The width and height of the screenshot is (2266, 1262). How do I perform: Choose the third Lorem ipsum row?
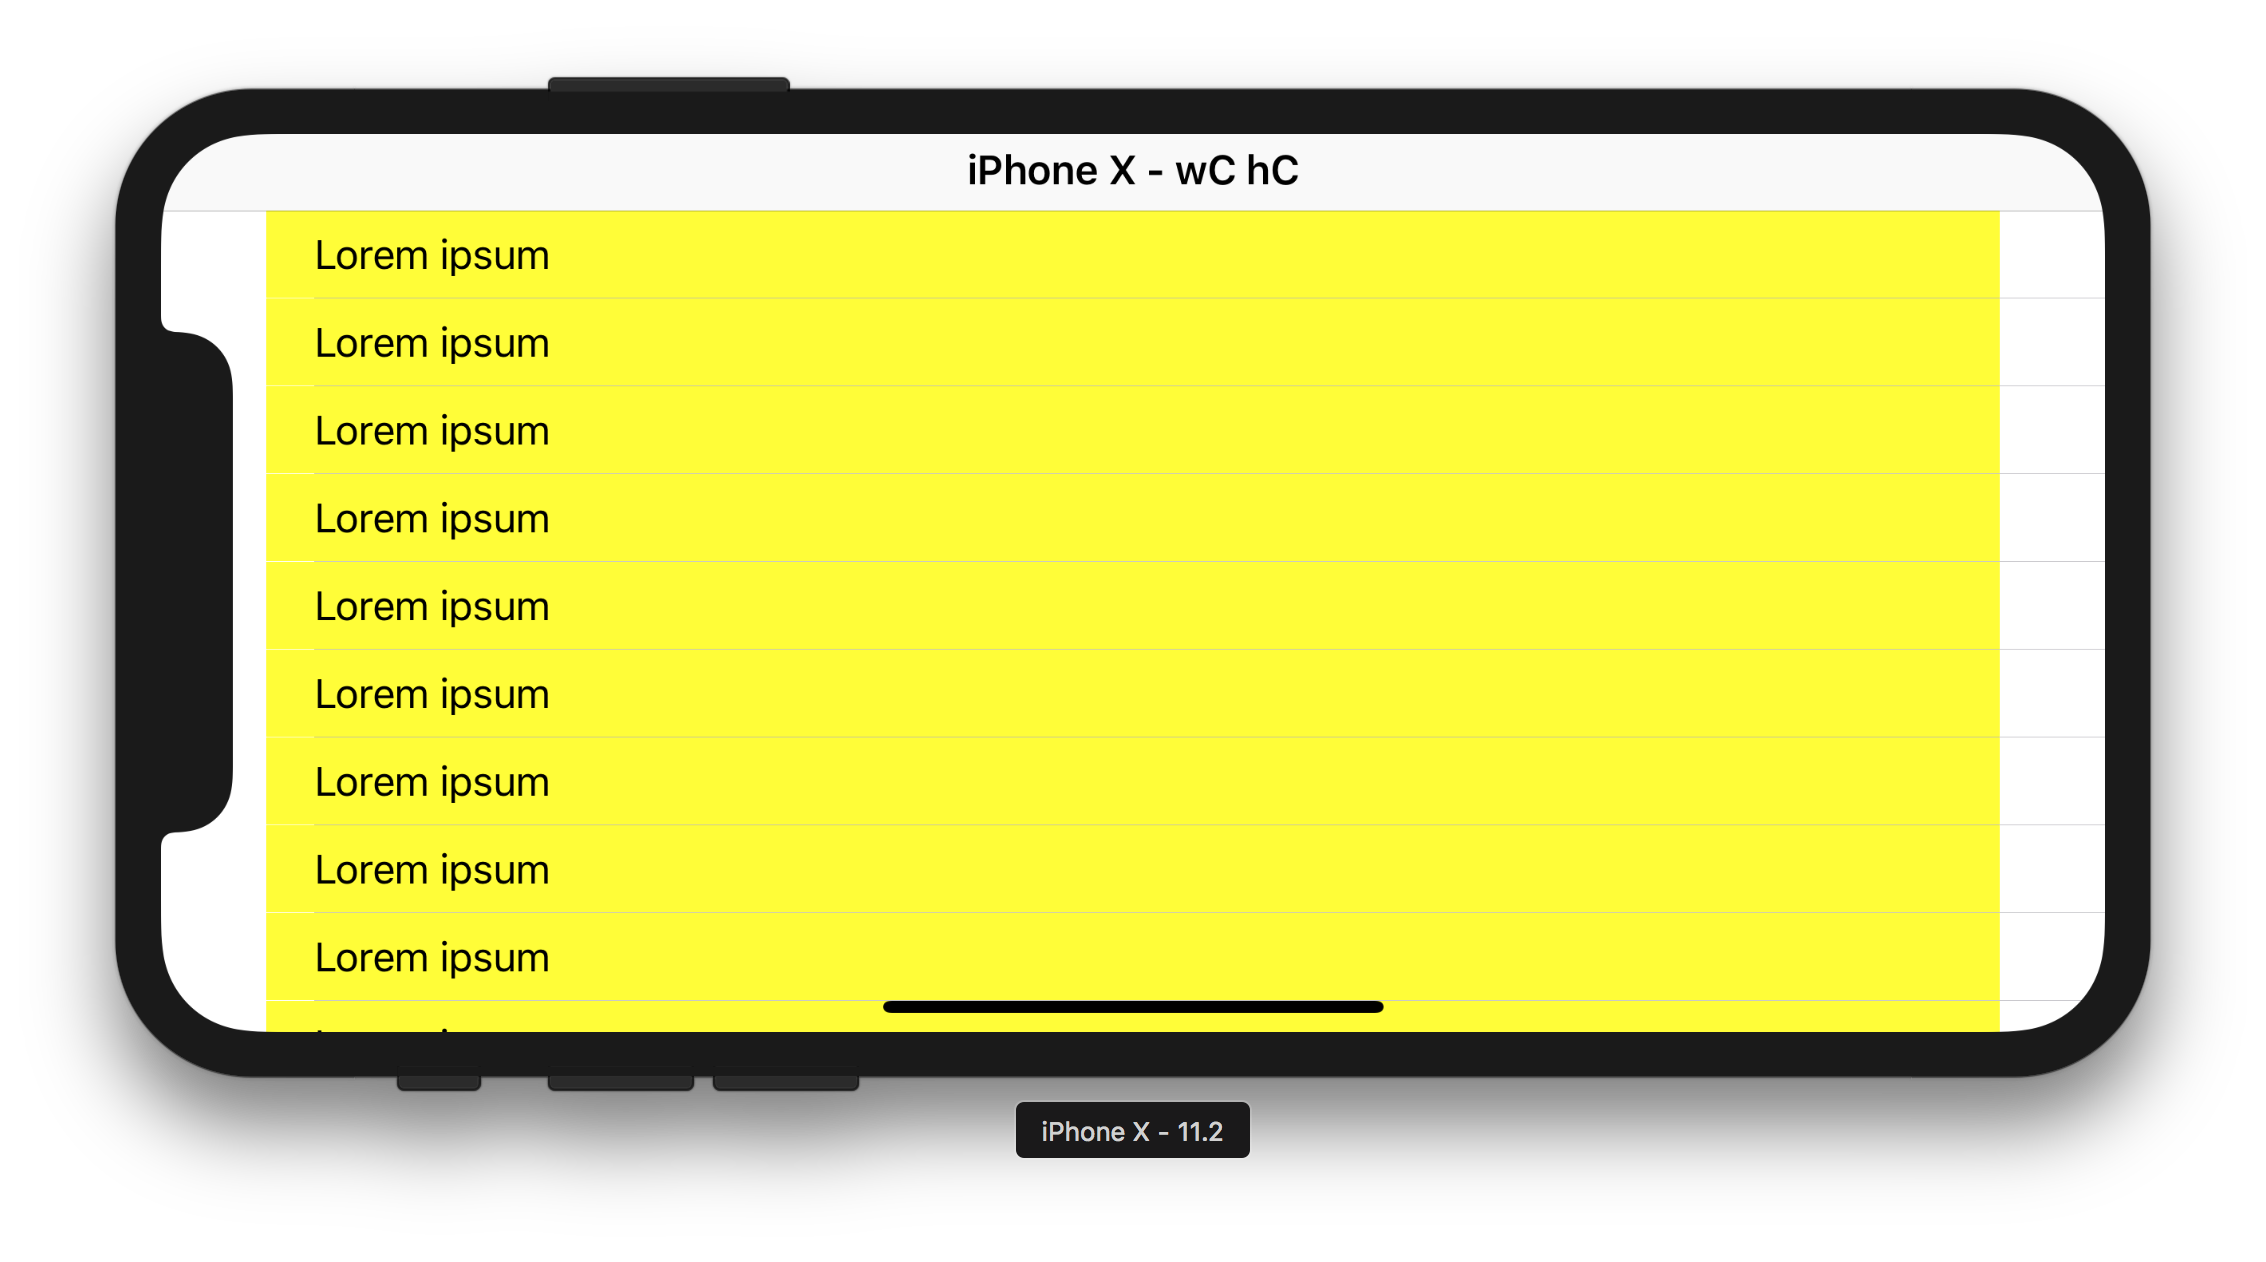(1132, 430)
